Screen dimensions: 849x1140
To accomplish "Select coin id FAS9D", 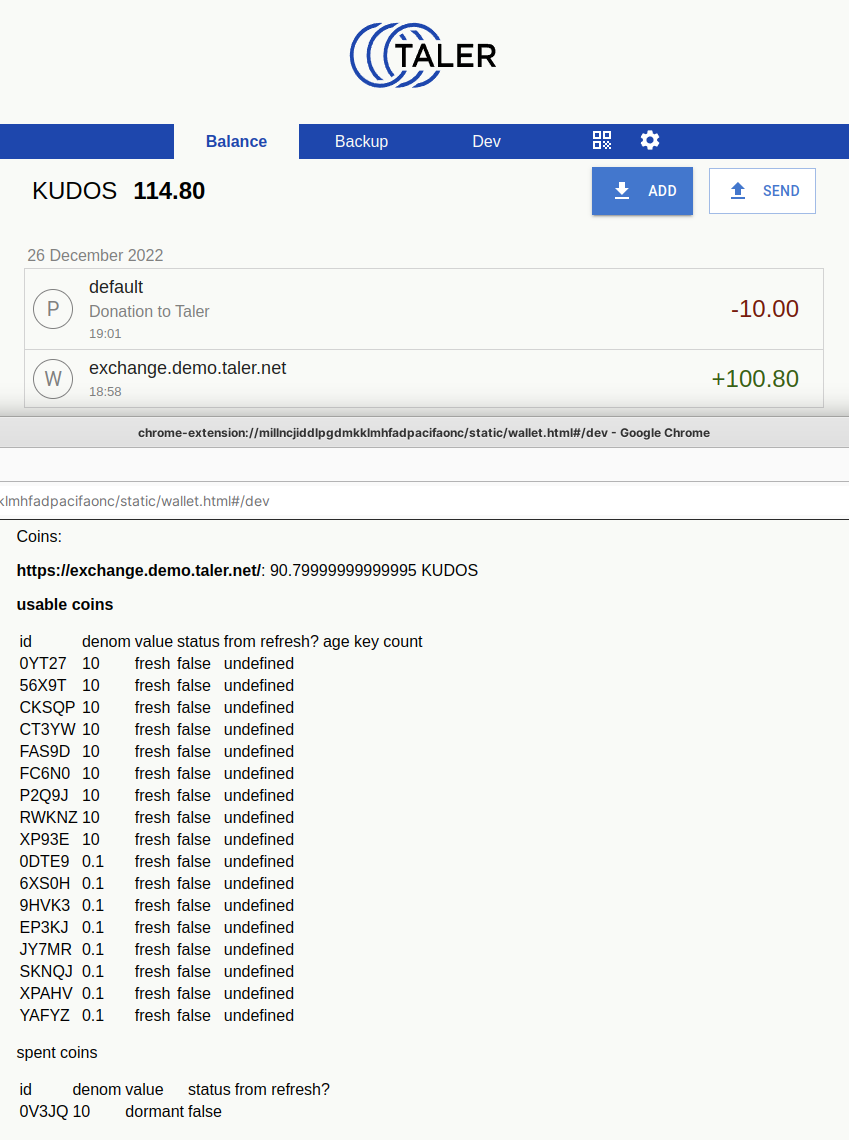I will (x=45, y=752).
